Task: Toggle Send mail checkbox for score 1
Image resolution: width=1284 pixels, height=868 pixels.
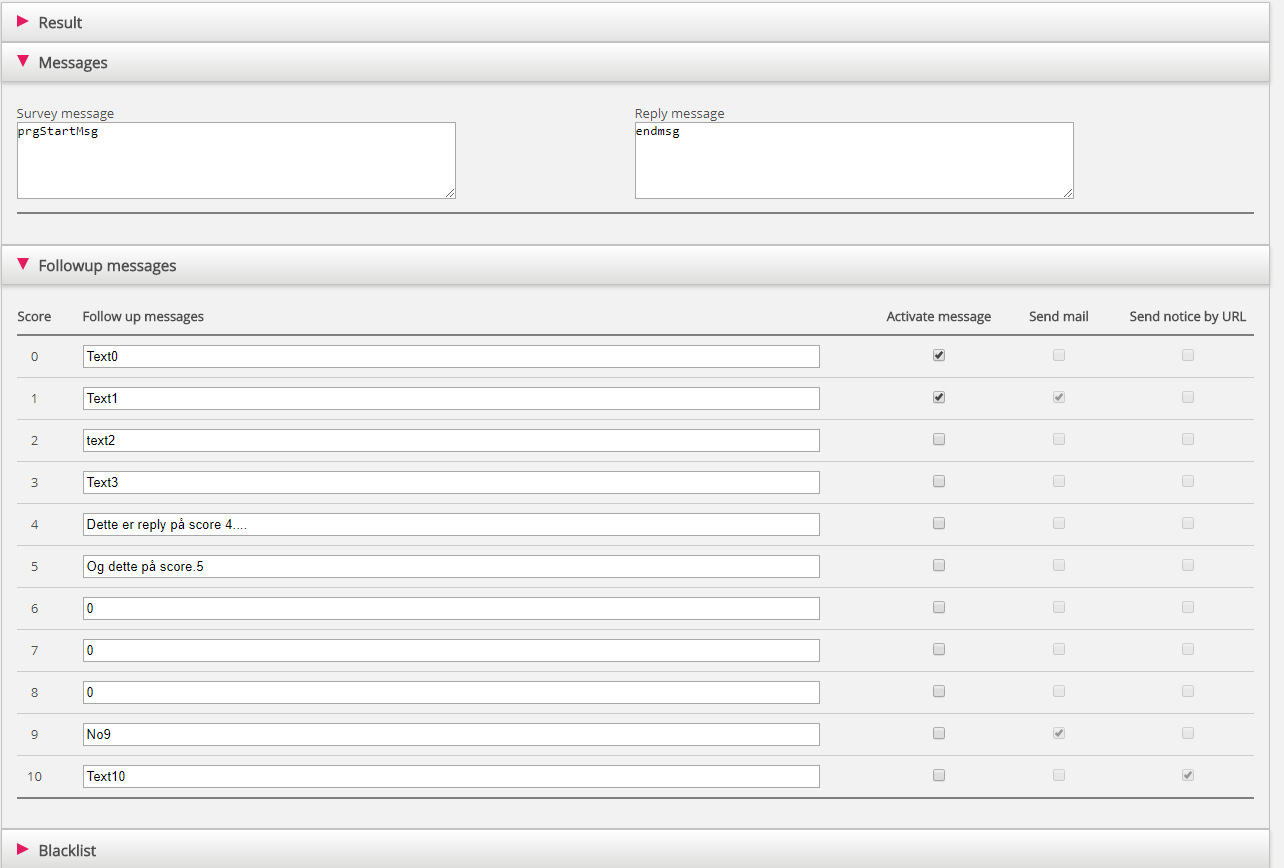Action: click(x=1058, y=397)
